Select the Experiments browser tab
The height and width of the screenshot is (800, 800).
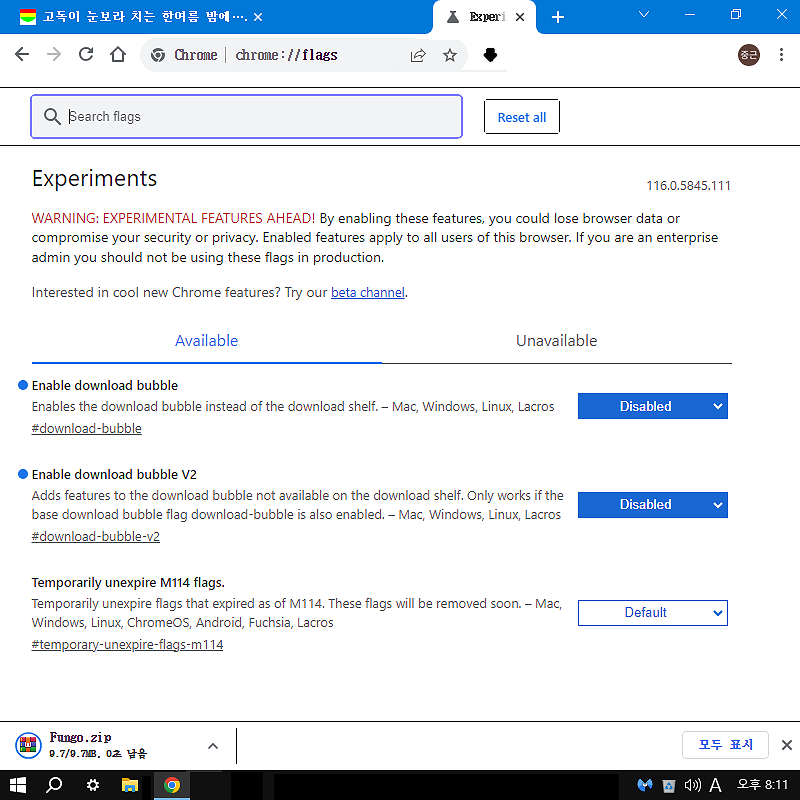[x=484, y=17]
